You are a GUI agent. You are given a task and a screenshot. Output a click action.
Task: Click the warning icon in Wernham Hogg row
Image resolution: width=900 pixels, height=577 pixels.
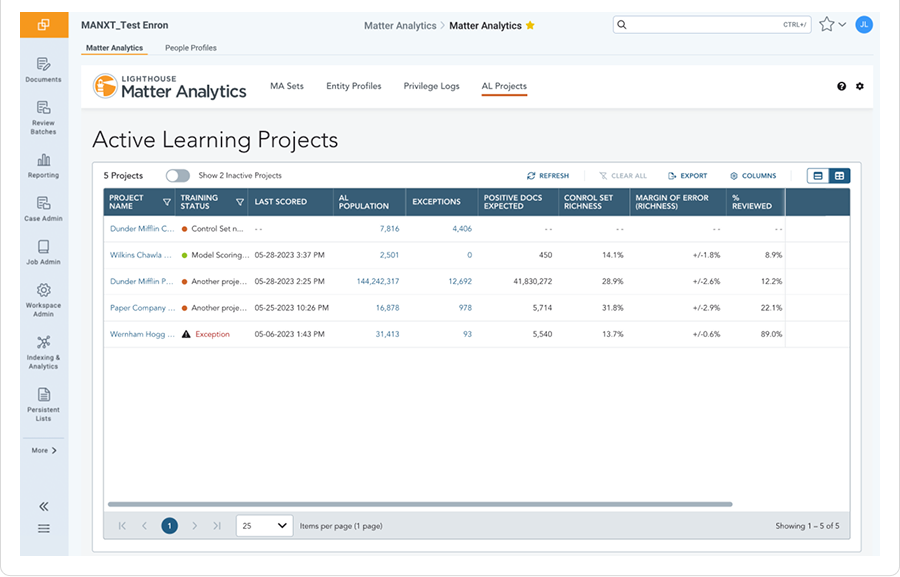click(x=186, y=334)
